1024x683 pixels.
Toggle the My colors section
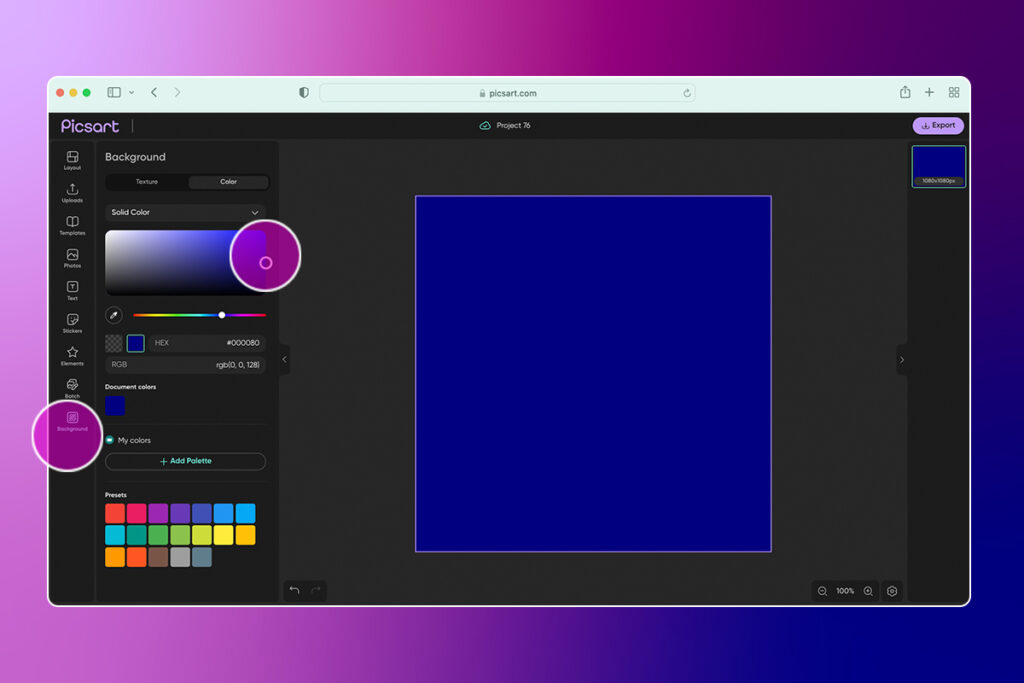point(110,440)
